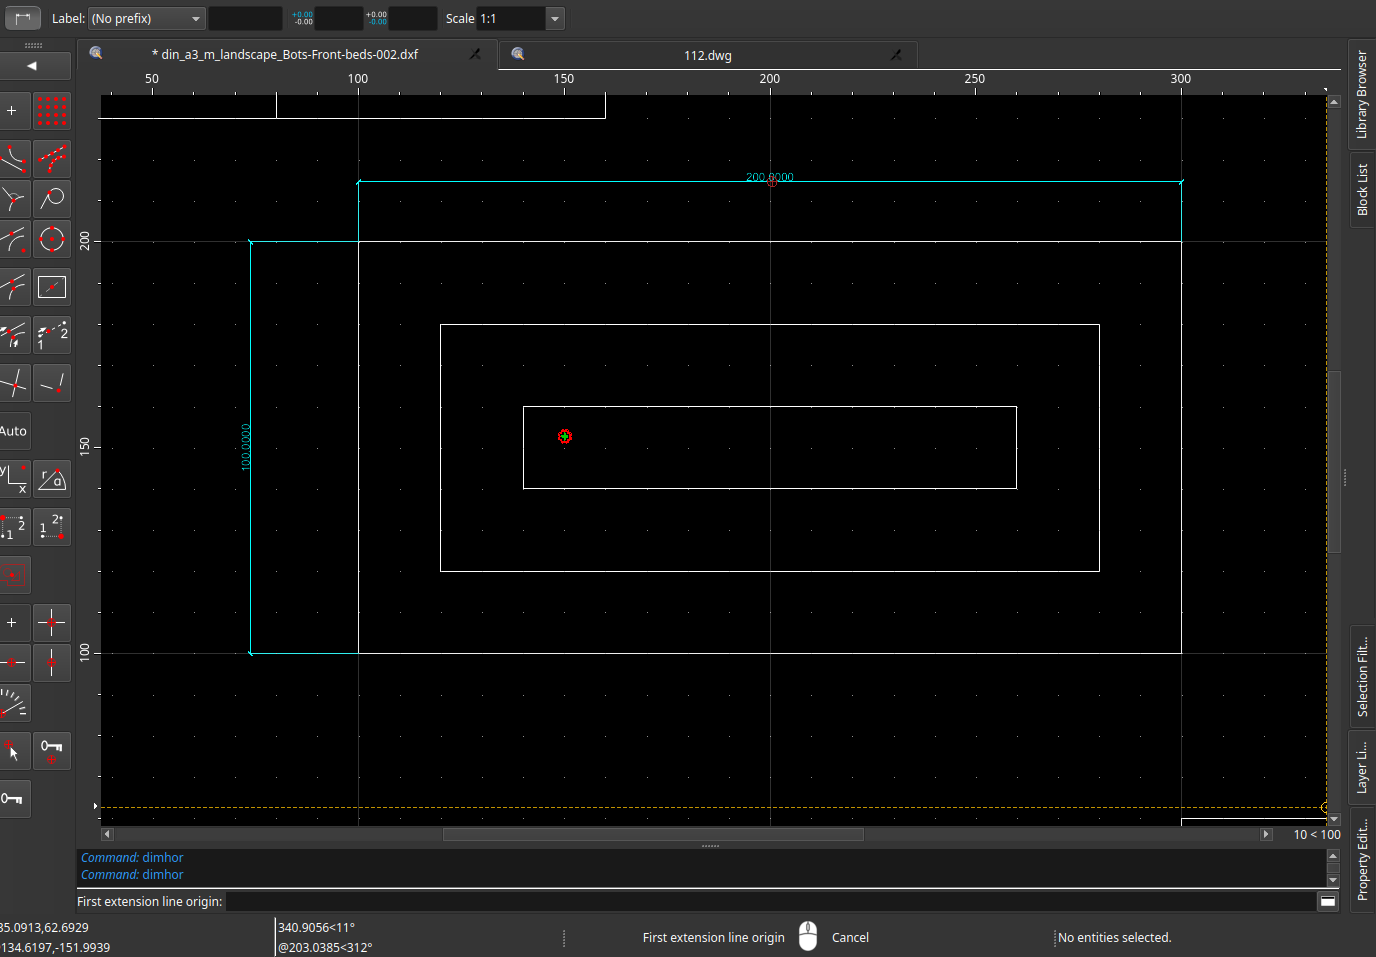Click the 200.0000 dimension label
This screenshot has height=957, width=1376.
tap(770, 177)
